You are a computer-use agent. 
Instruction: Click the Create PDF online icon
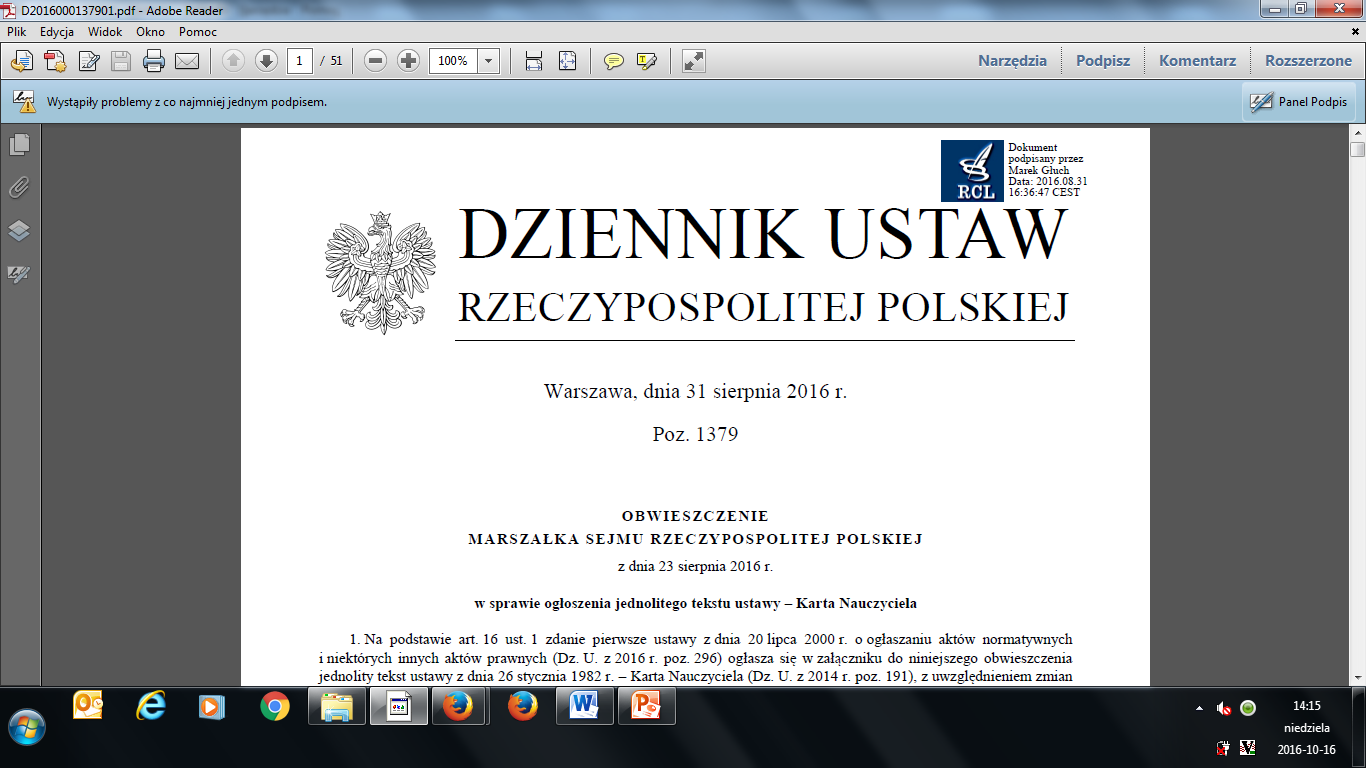(x=54, y=61)
